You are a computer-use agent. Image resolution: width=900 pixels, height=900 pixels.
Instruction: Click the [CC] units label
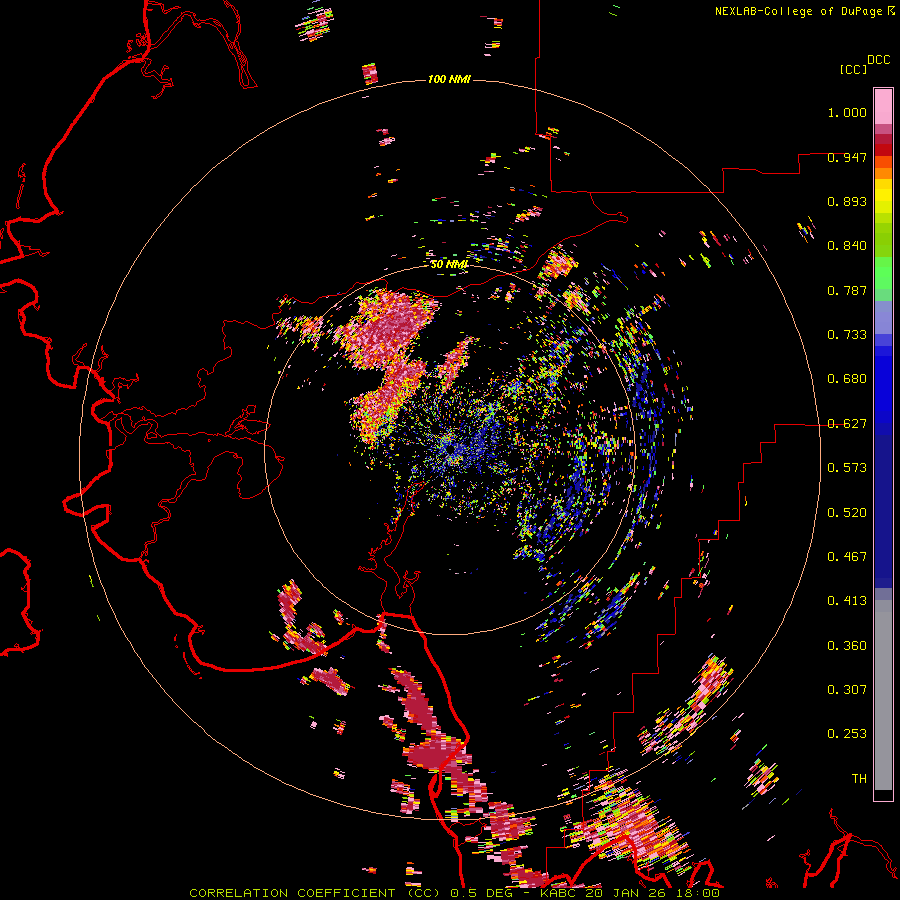853,69
